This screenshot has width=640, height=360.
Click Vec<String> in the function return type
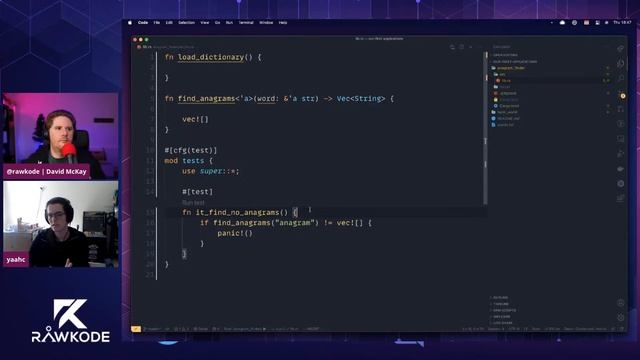tap(361, 98)
